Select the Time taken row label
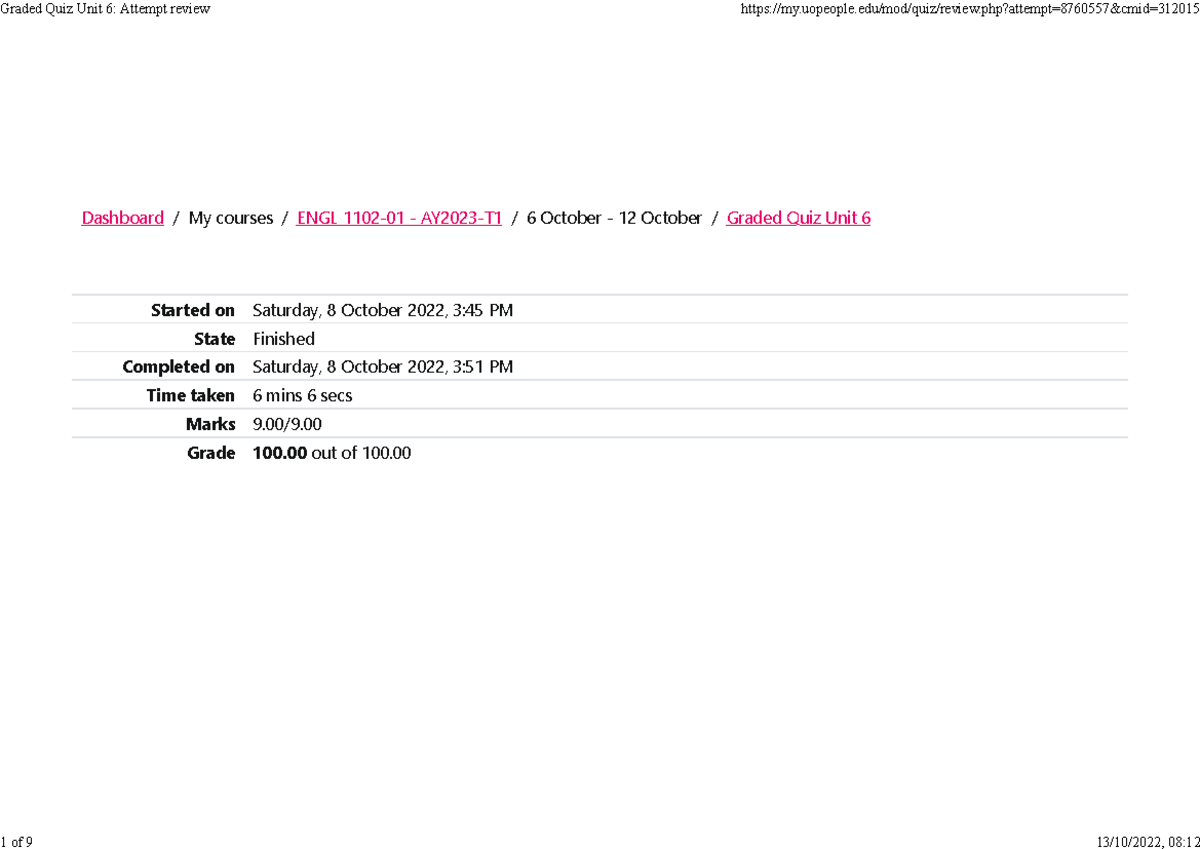The height and width of the screenshot is (849, 1200). point(190,395)
